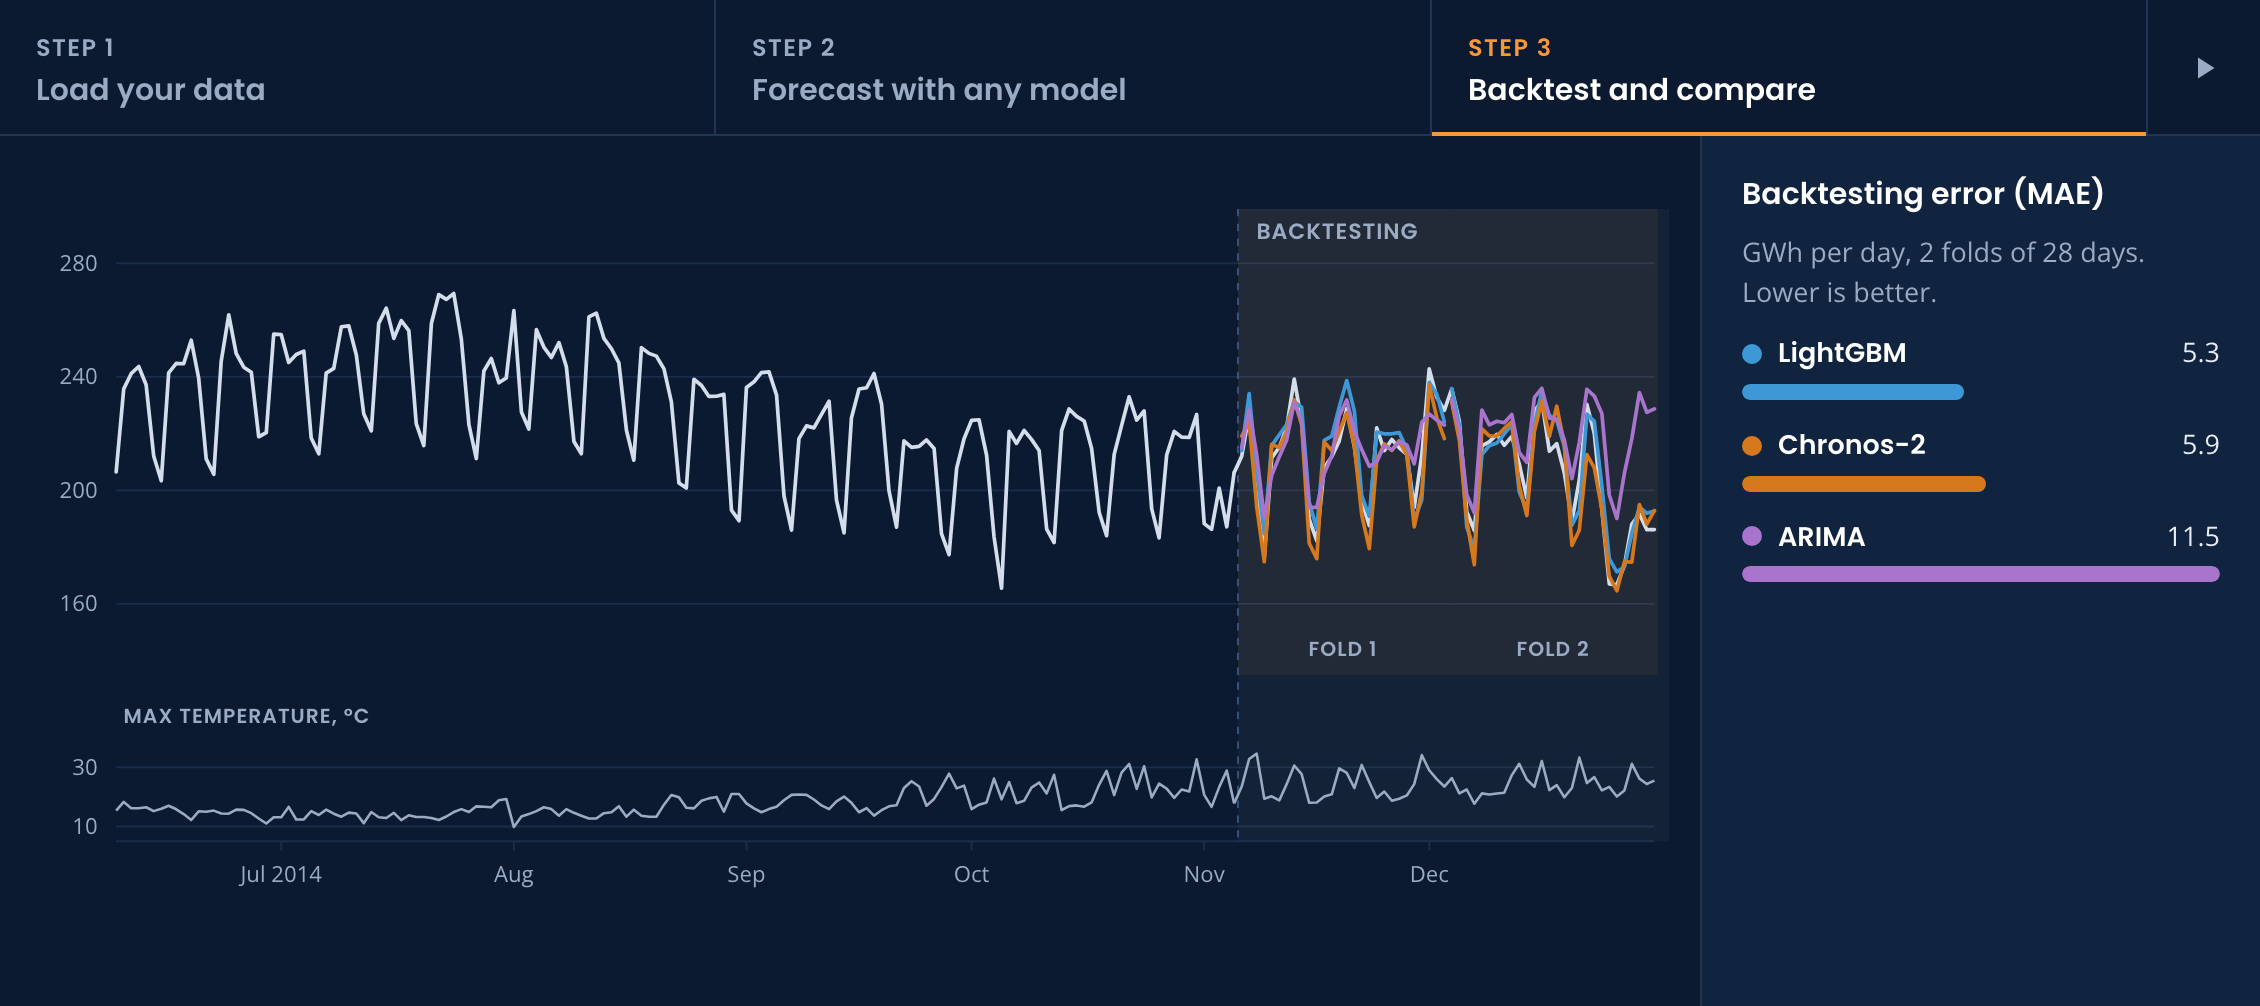Click the Aug axis label

513,875
